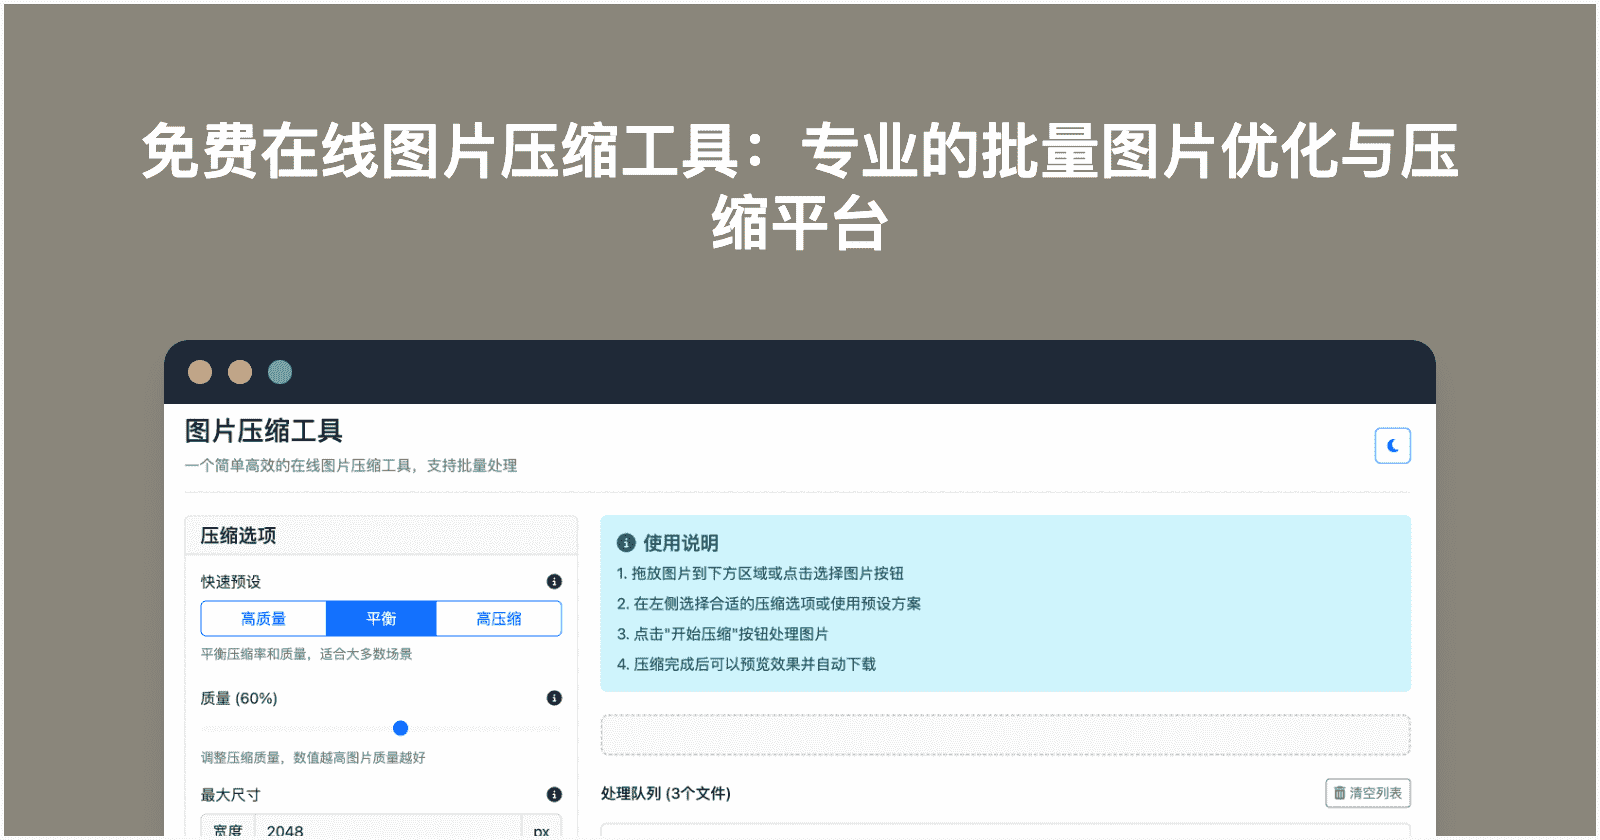The height and width of the screenshot is (840, 1600).
Task: Select the 平衡 preset
Action: pyautogui.click(x=381, y=619)
